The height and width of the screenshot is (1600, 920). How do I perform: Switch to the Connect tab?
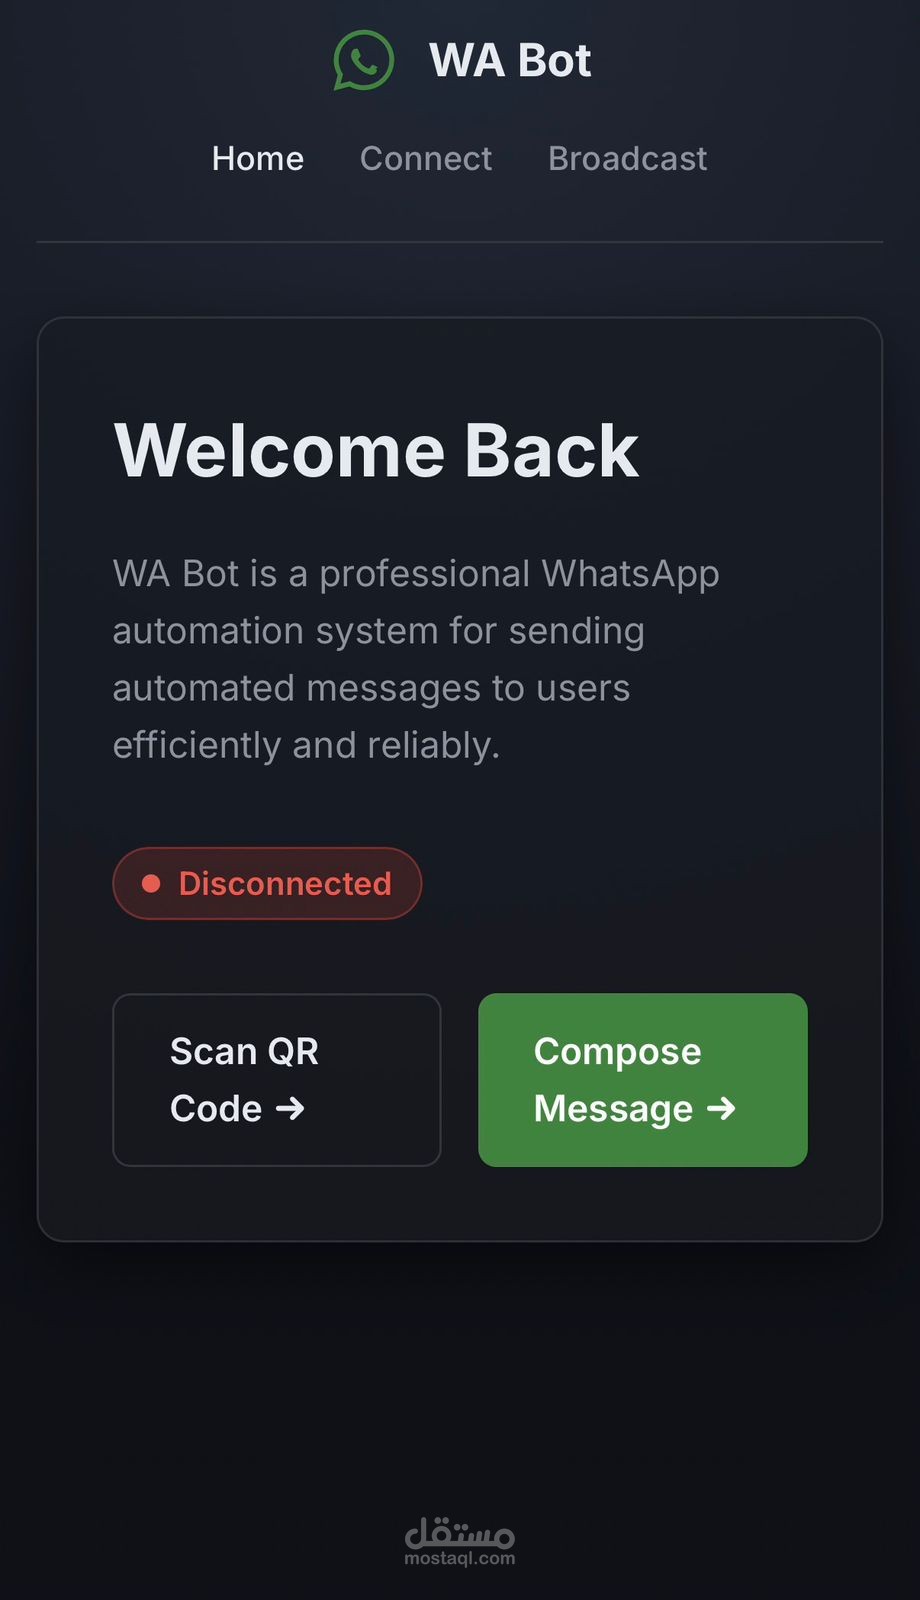point(426,158)
